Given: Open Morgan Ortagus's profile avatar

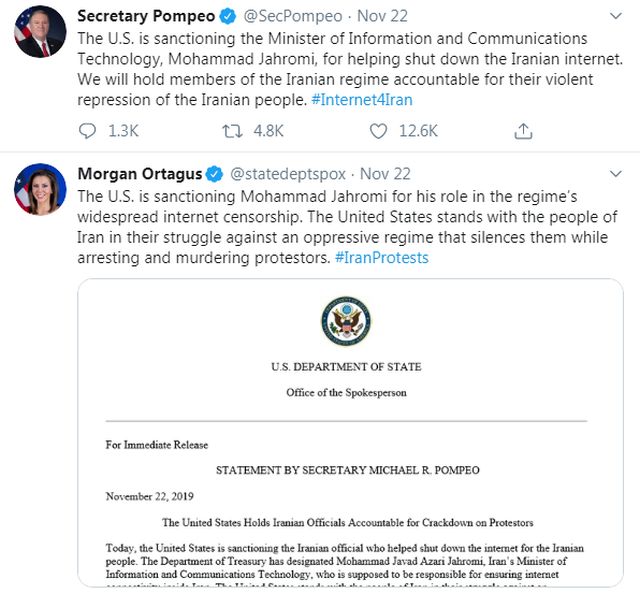Looking at the screenshot, I should 40,189.
